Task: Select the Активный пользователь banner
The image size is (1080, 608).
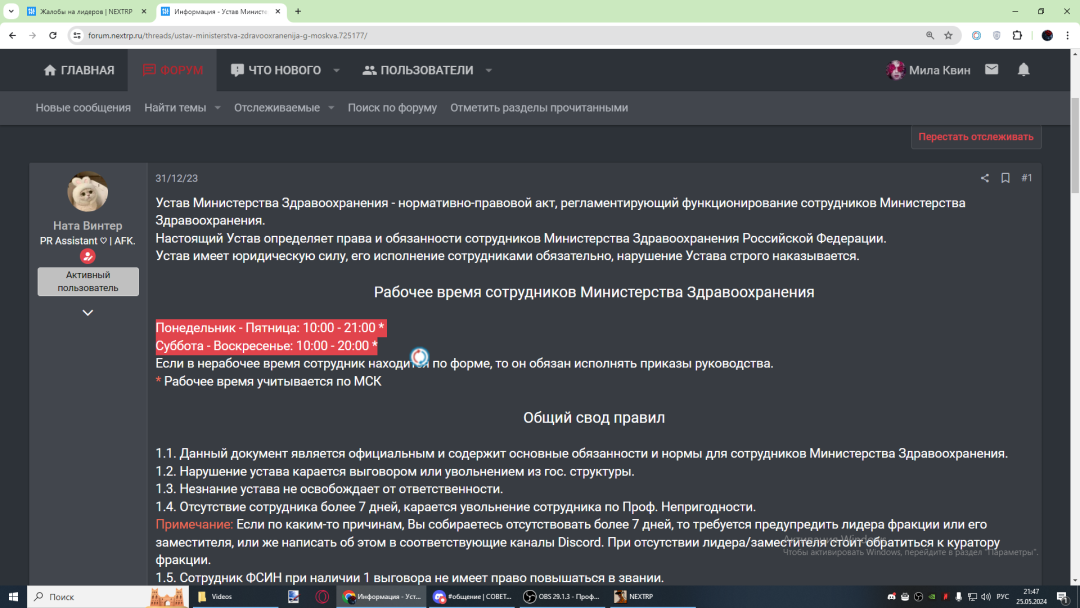Action: coord(88,282)
